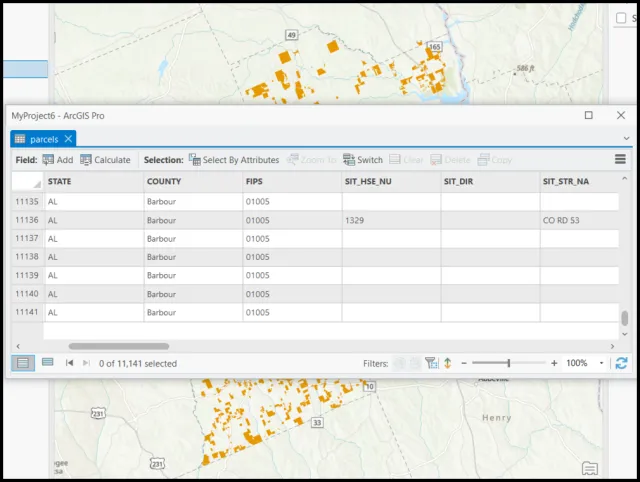Close the parcels table tab

[x=68, y=139]
